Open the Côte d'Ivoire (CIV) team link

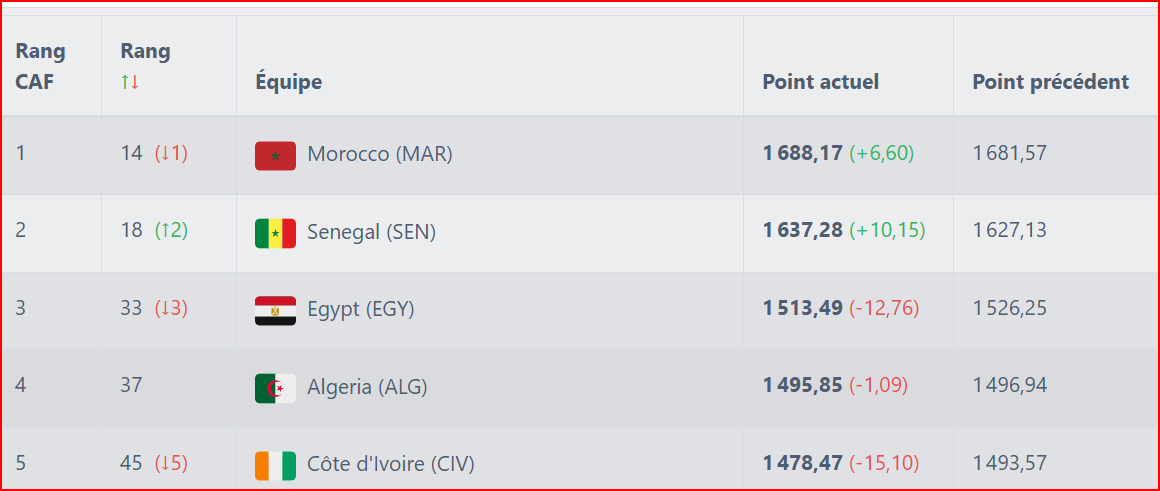click(391, 464)
